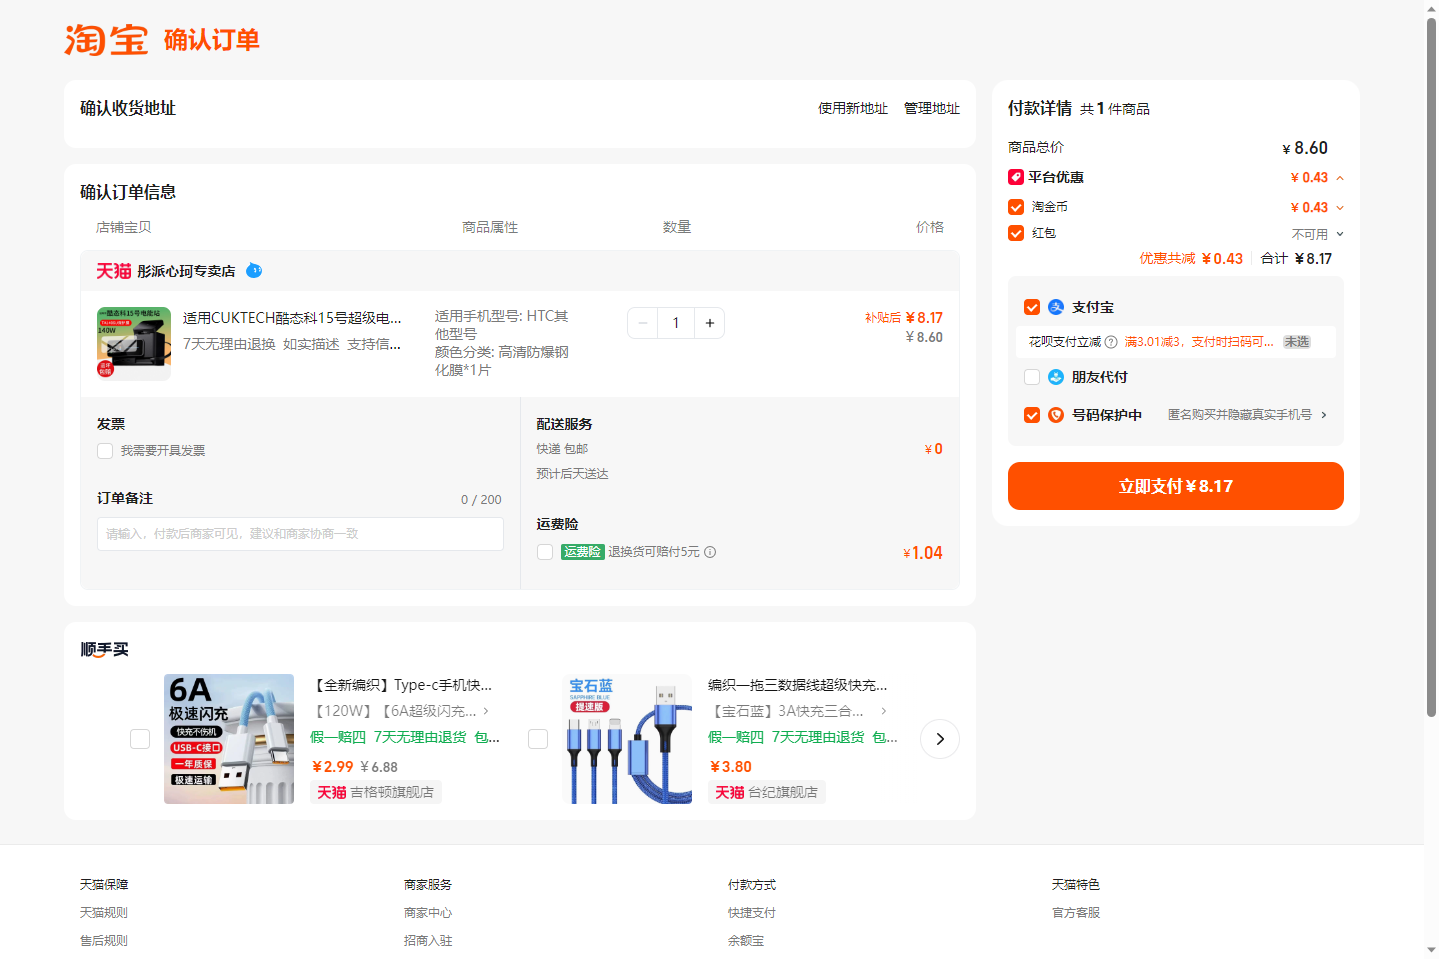Toggle the 号码保护中 checkbox
Screen dimensions: 1439x959
tap(1032, 415)
